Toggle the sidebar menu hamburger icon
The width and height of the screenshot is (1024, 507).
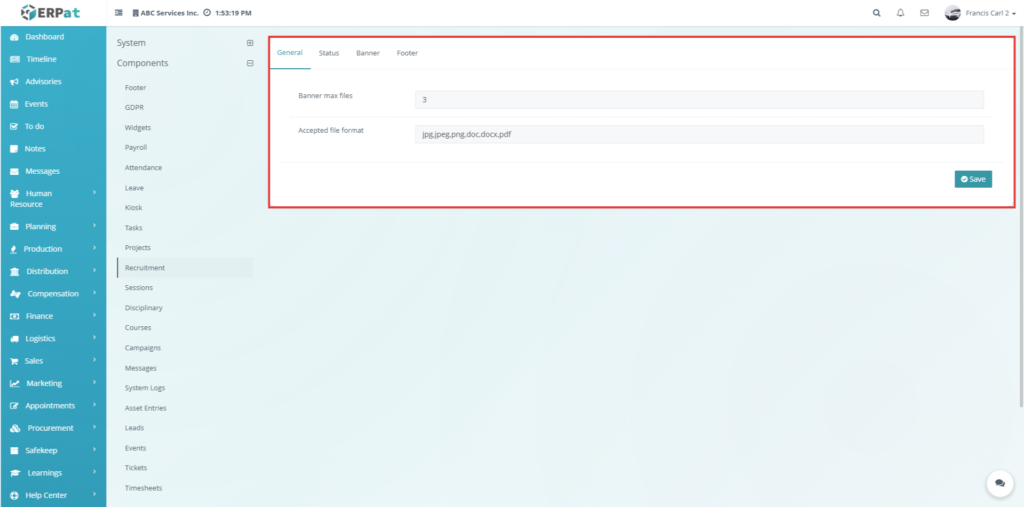point(119,13)
